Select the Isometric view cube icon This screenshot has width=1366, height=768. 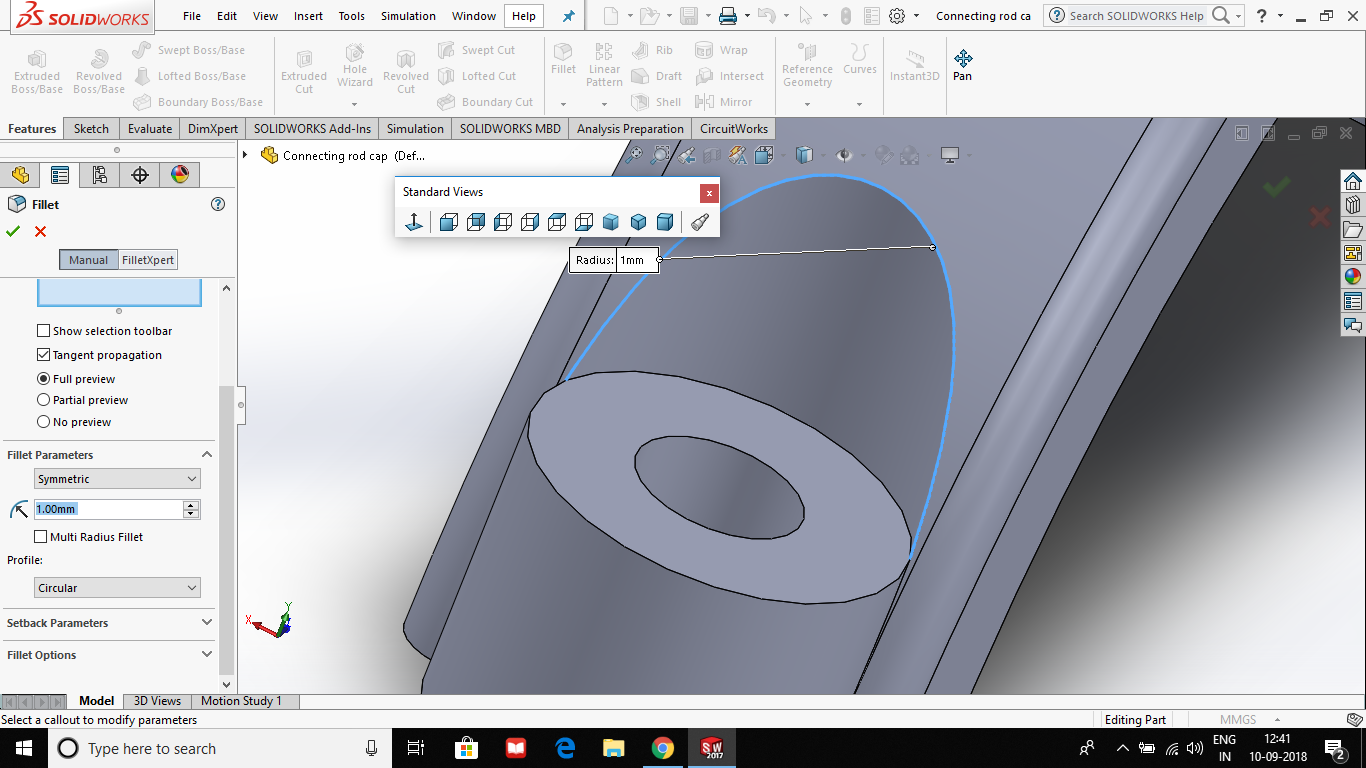click(611, 221)
